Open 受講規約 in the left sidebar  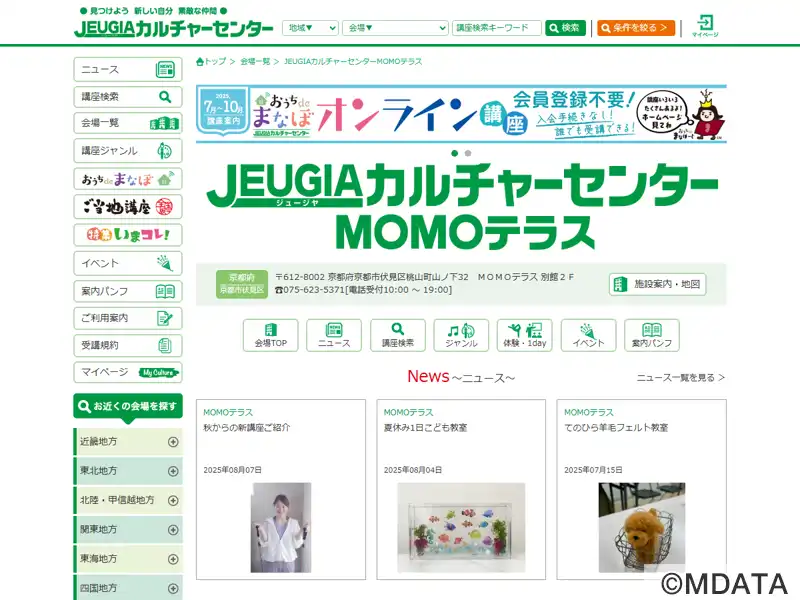128,345
